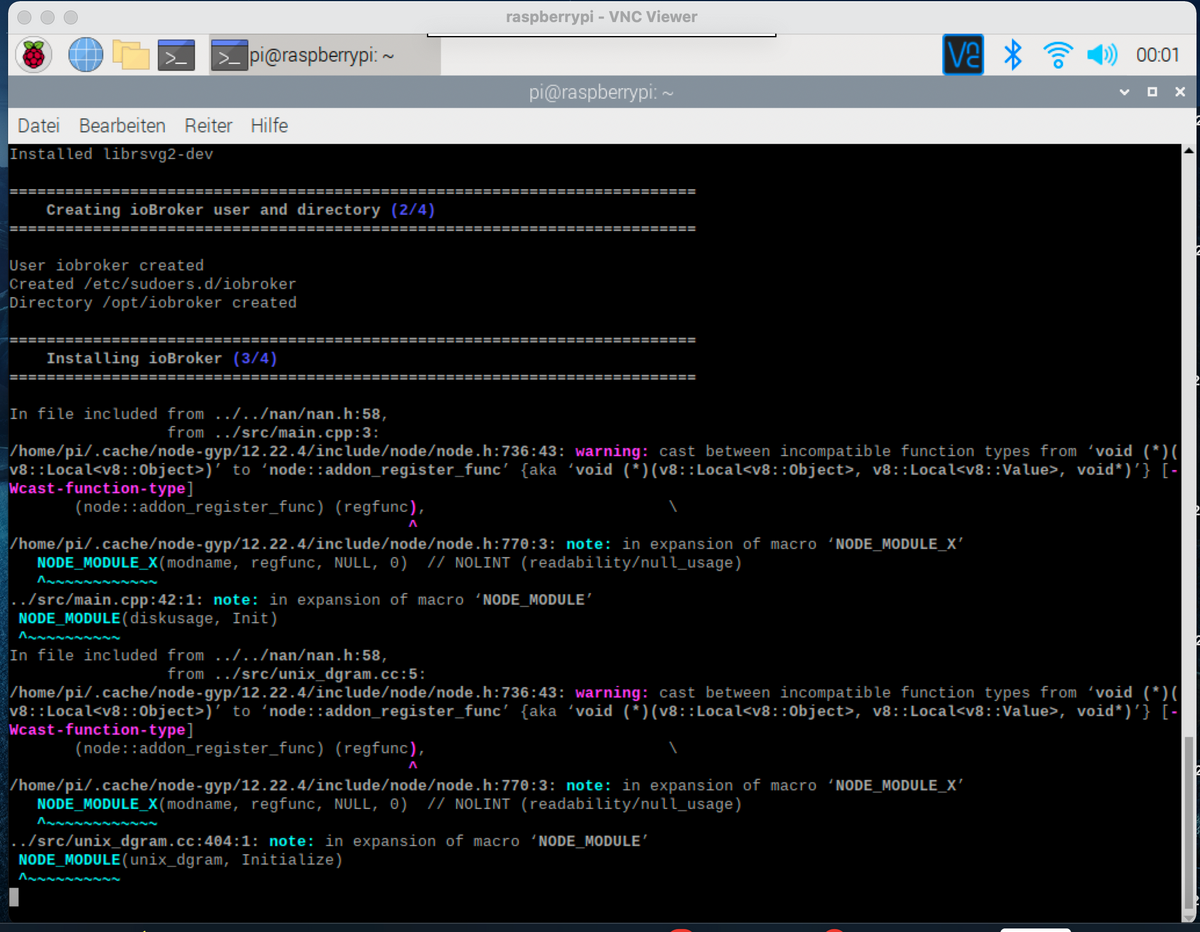
Task: Click the terminal title bar text
Action: (x=600, y=92)
